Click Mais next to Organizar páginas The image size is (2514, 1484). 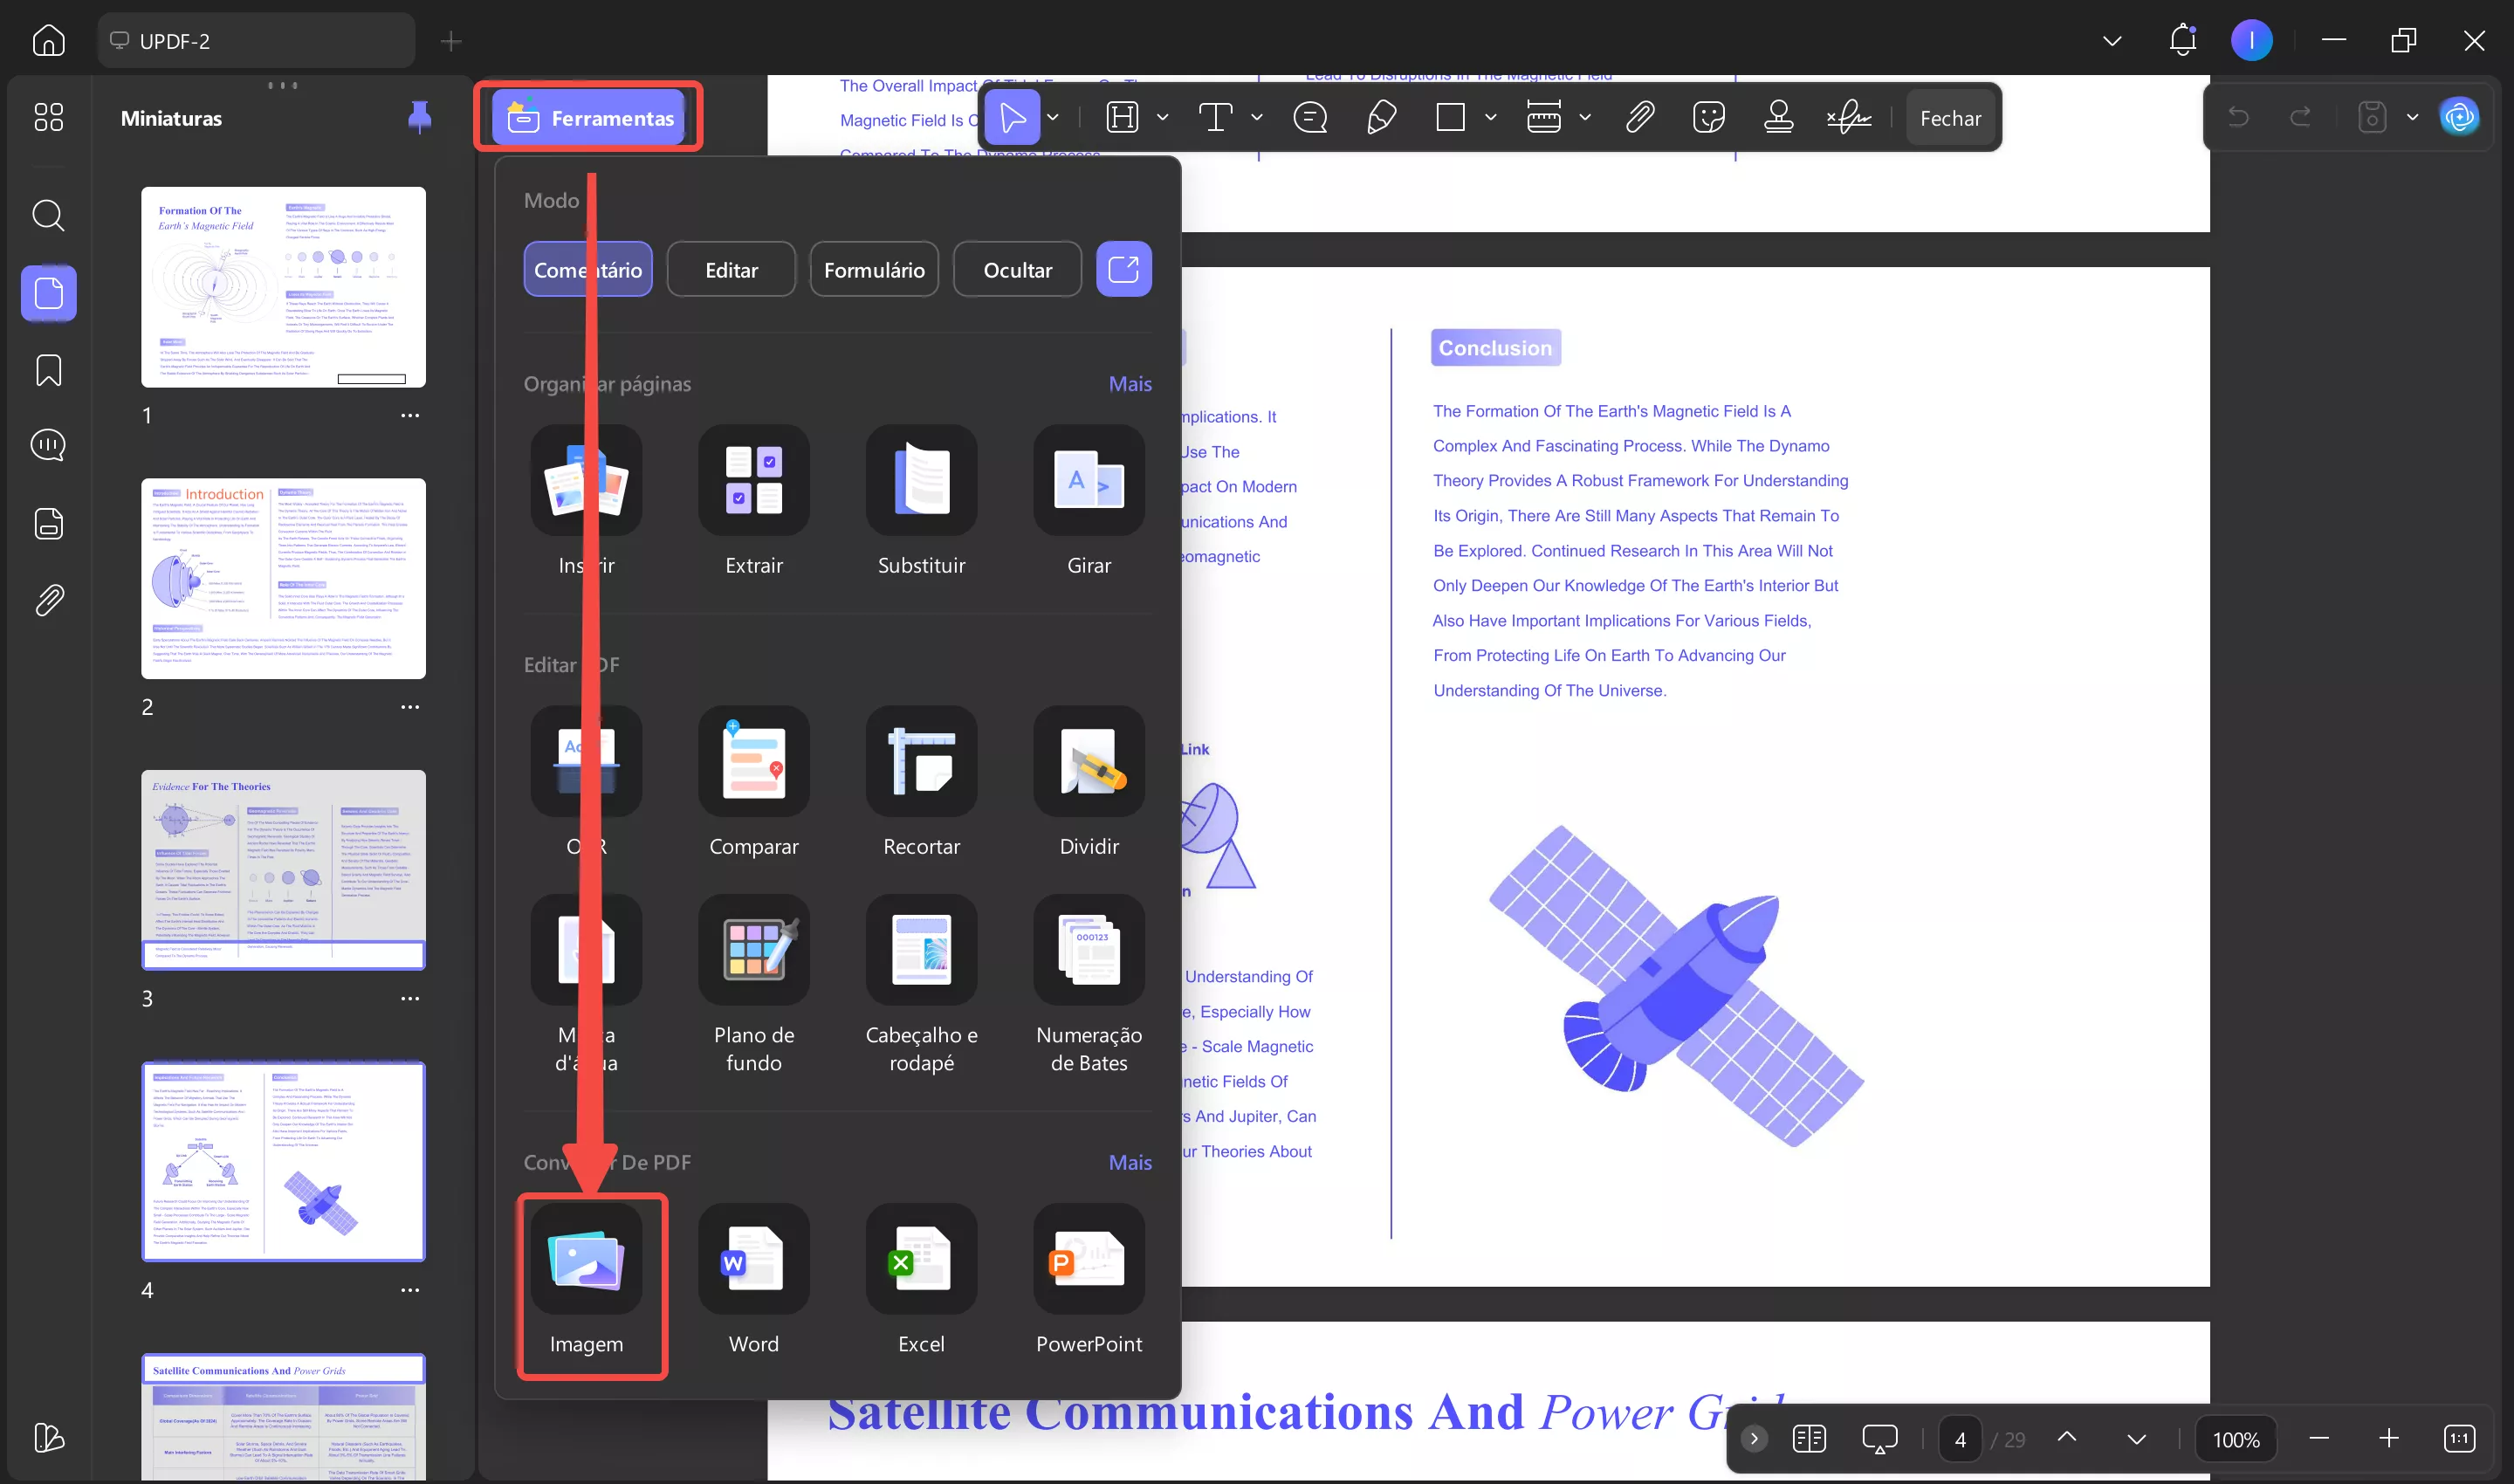(x=1130, y=383)
